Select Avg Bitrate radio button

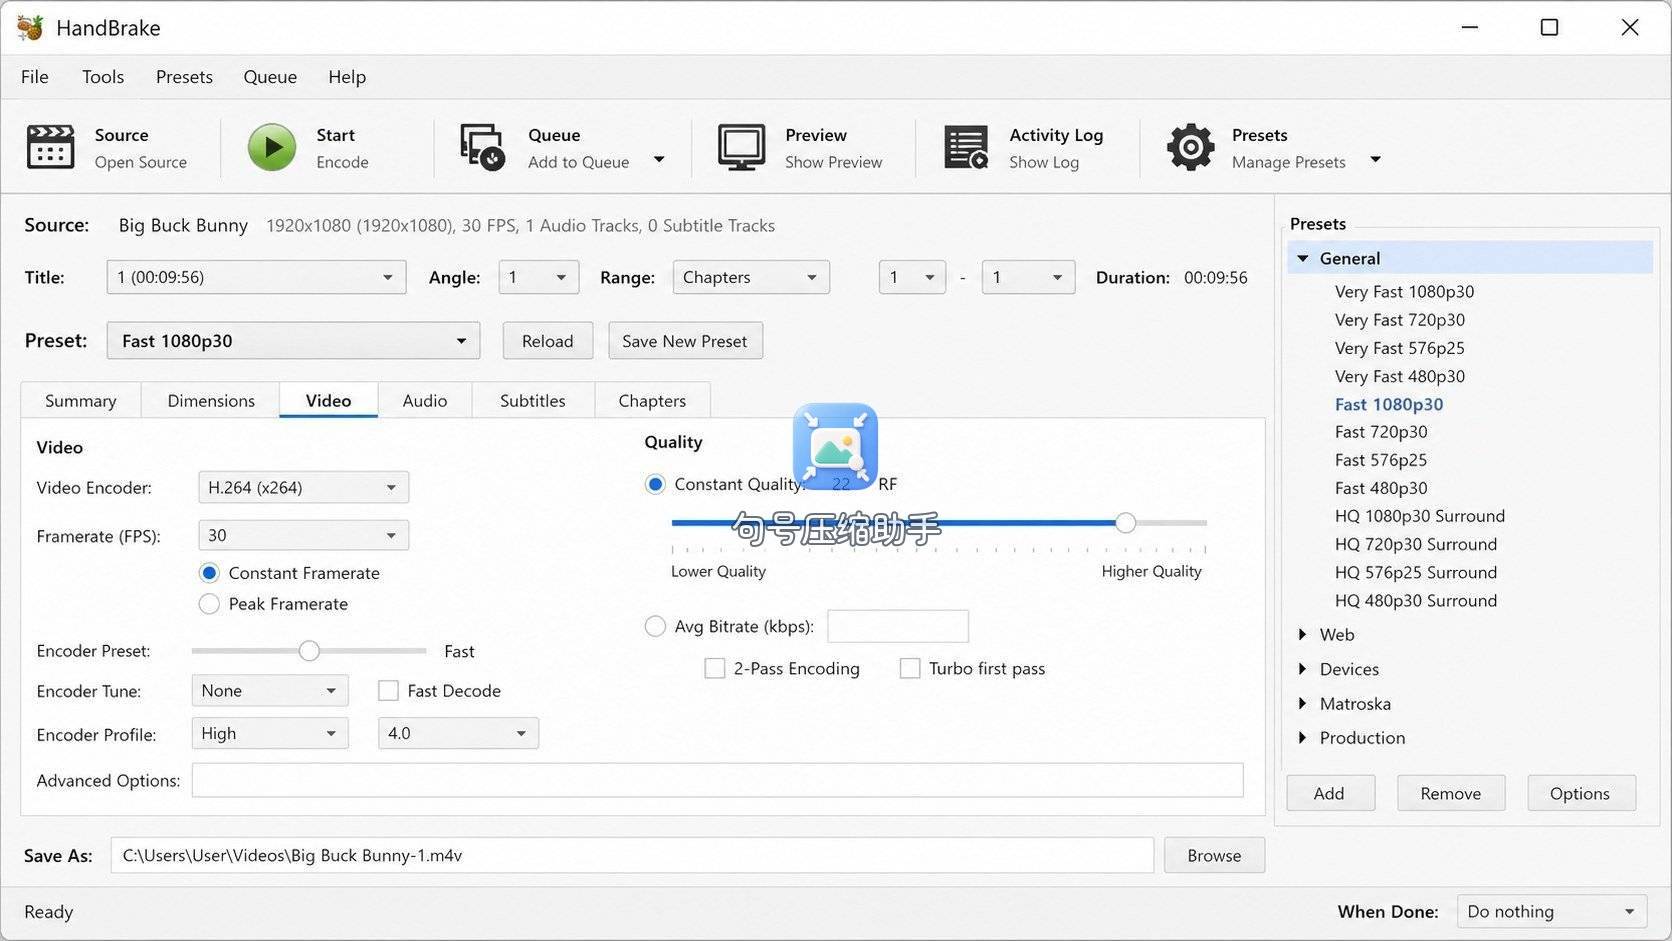[655, 627]
